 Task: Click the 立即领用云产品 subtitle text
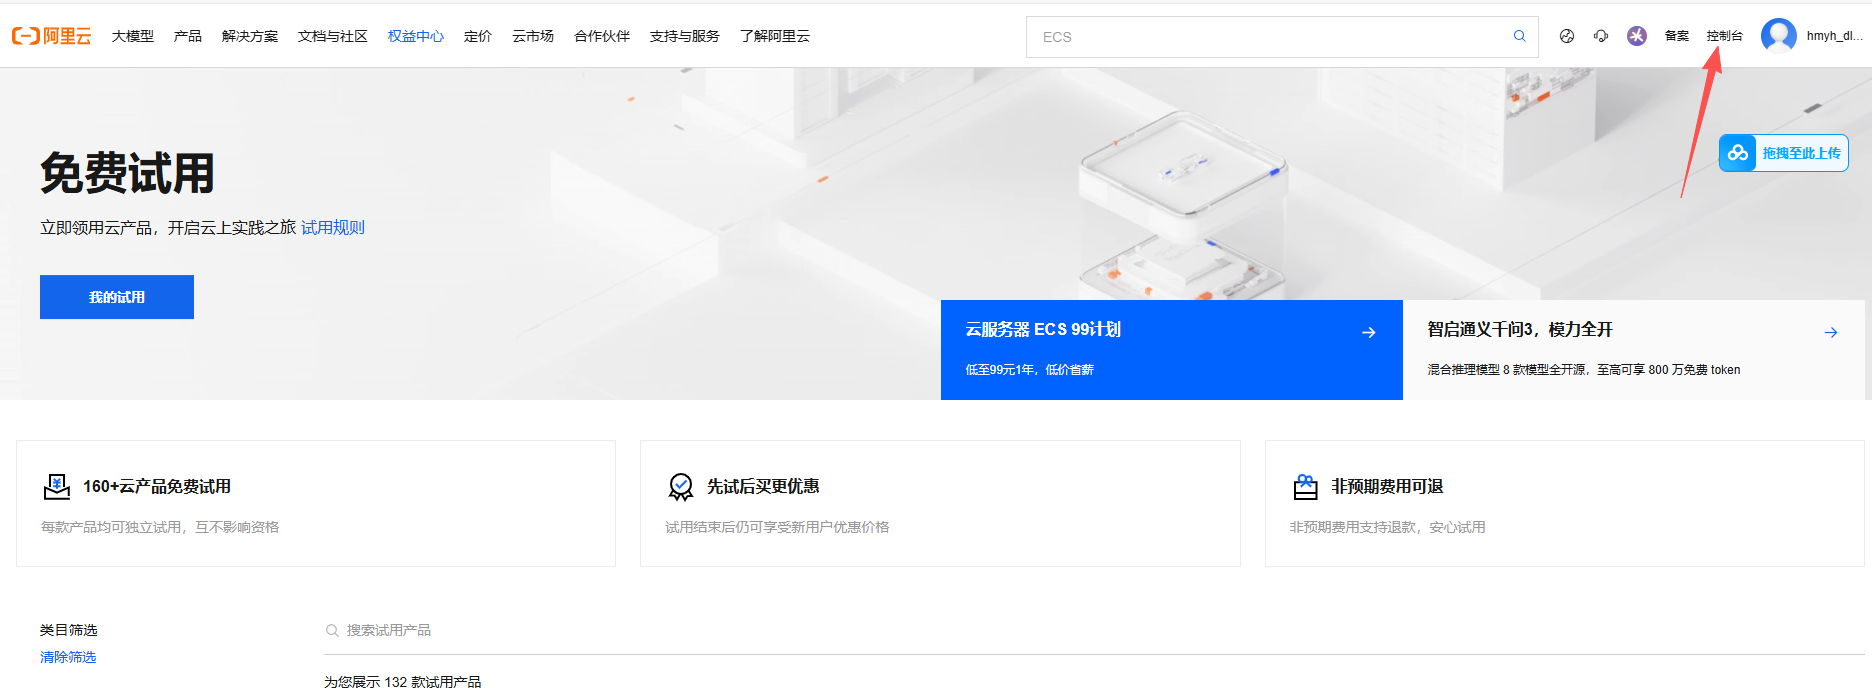click(x=168, y=228)
